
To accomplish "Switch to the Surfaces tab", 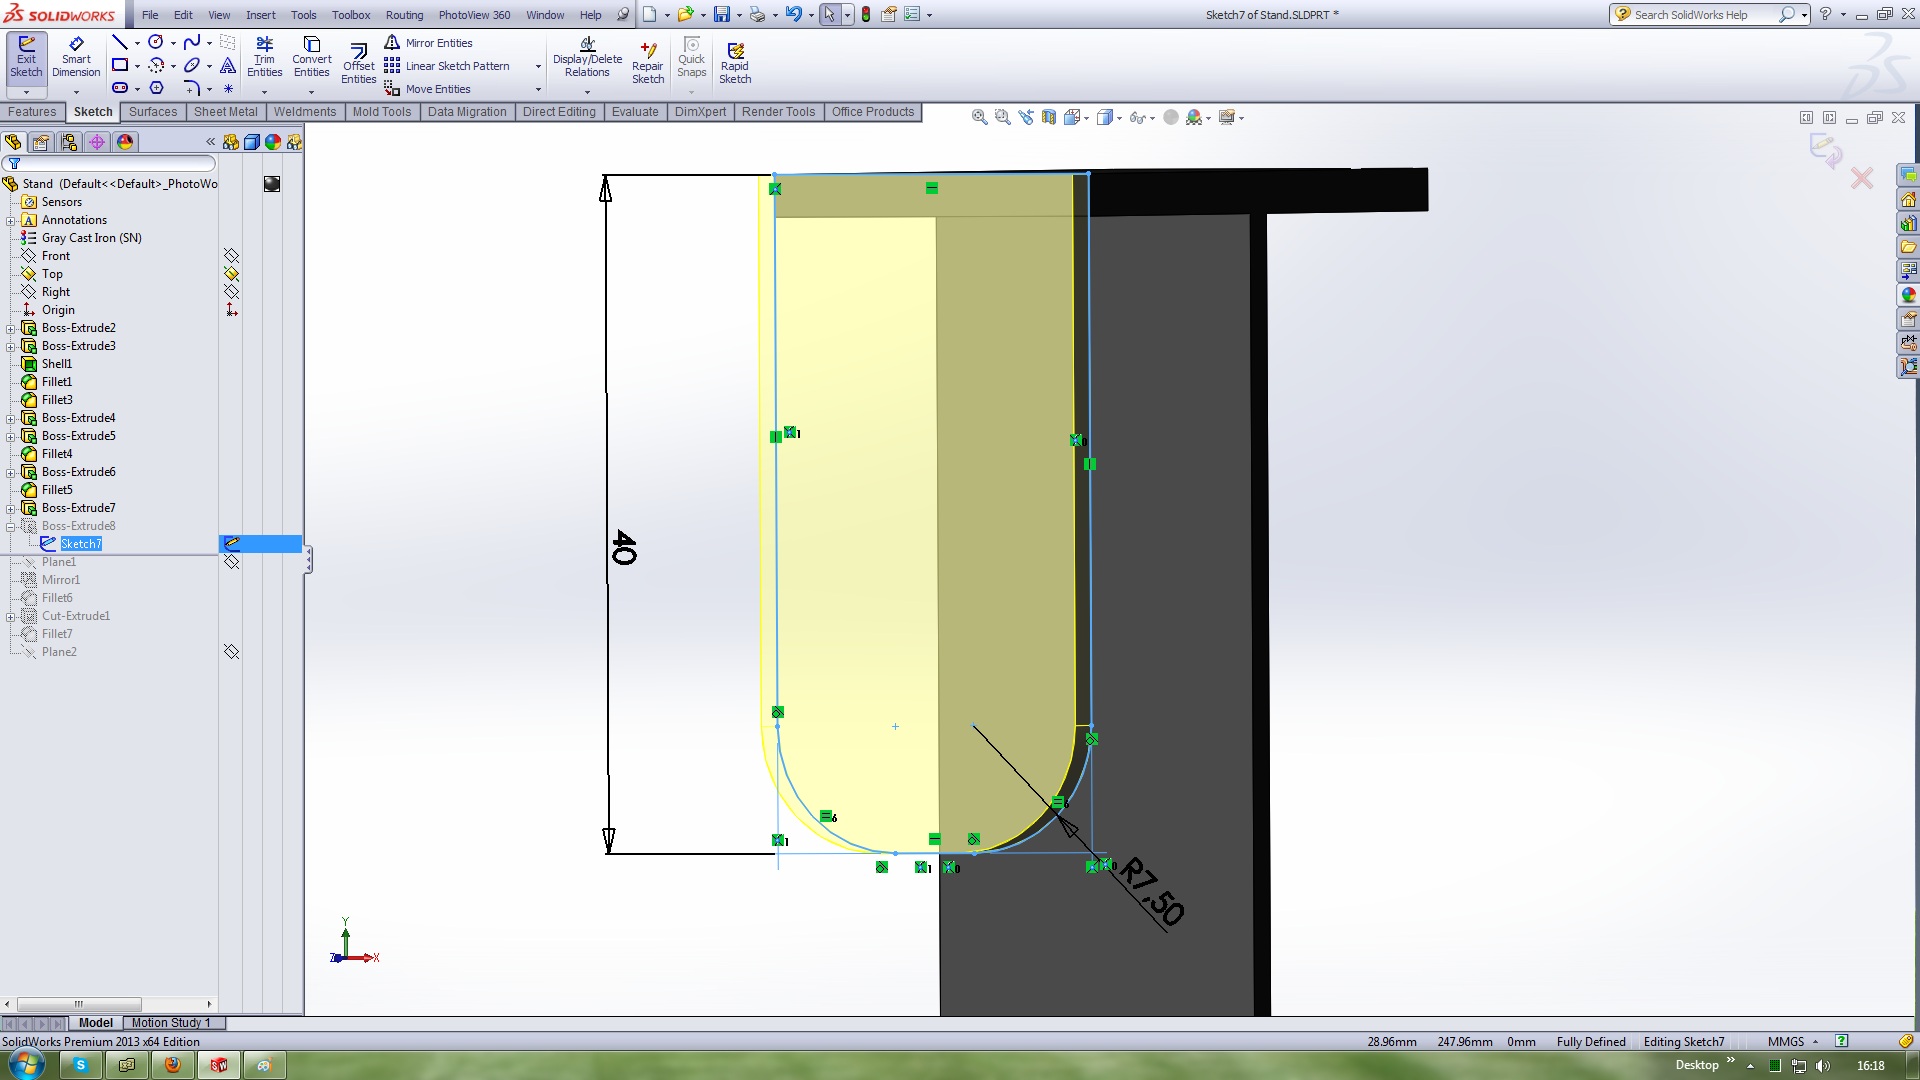I will pyautogui.click(x=153, y=112).
